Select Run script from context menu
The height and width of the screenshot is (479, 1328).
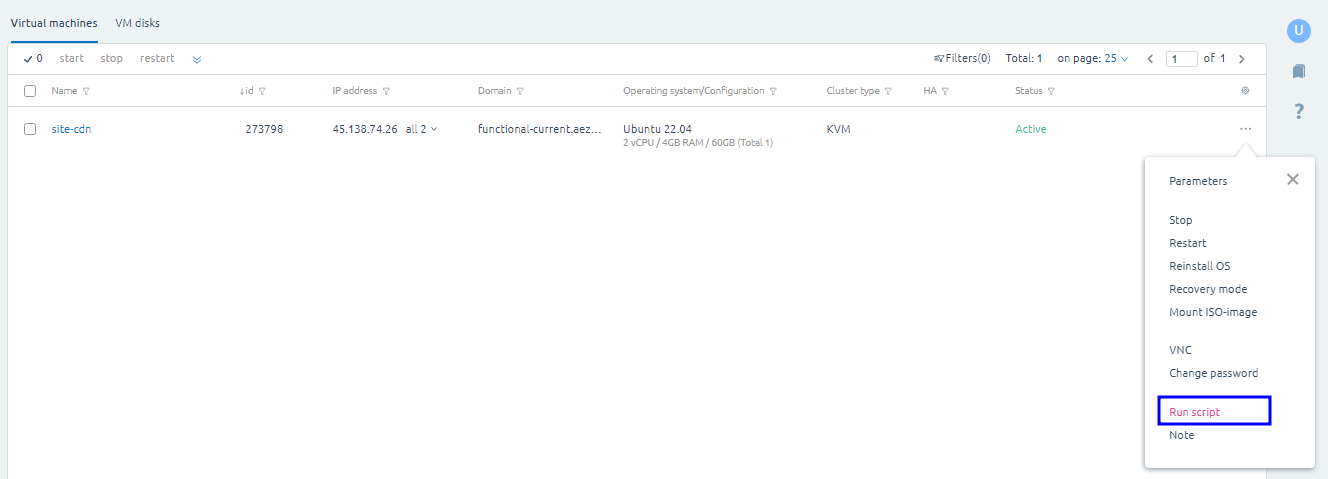click(1194, 412)
